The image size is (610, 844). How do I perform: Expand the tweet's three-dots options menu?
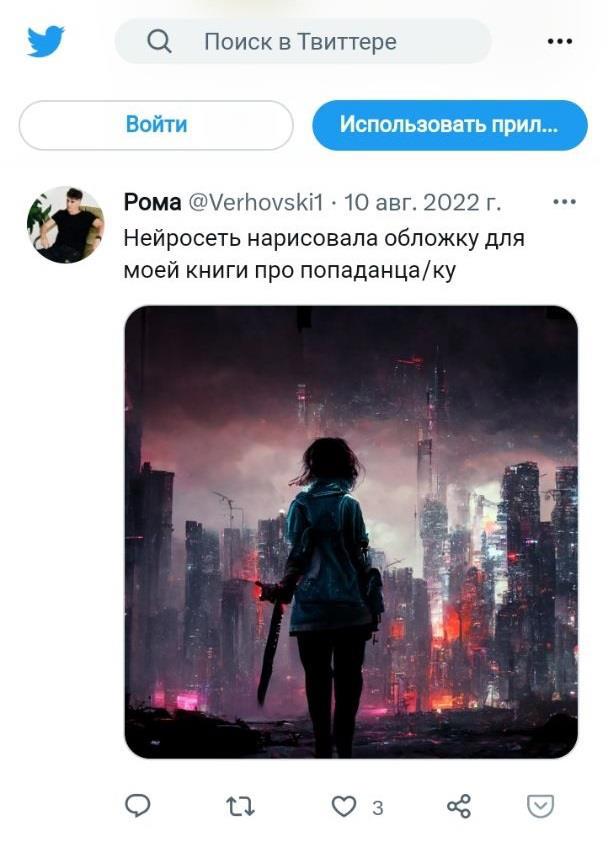pyautogui.click(x=564, y=202)
